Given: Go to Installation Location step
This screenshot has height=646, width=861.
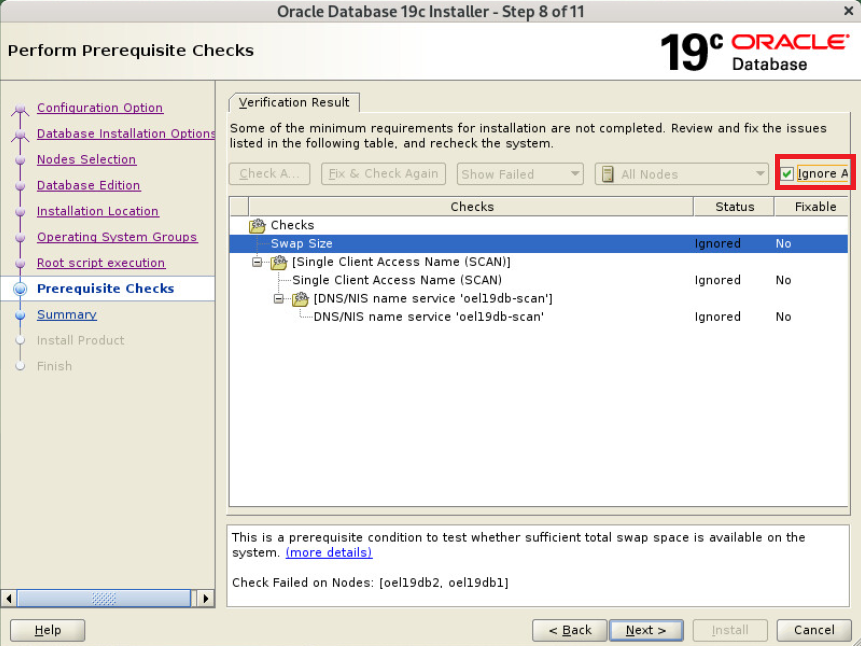Looking at the screenshot, I should point(98,211).
